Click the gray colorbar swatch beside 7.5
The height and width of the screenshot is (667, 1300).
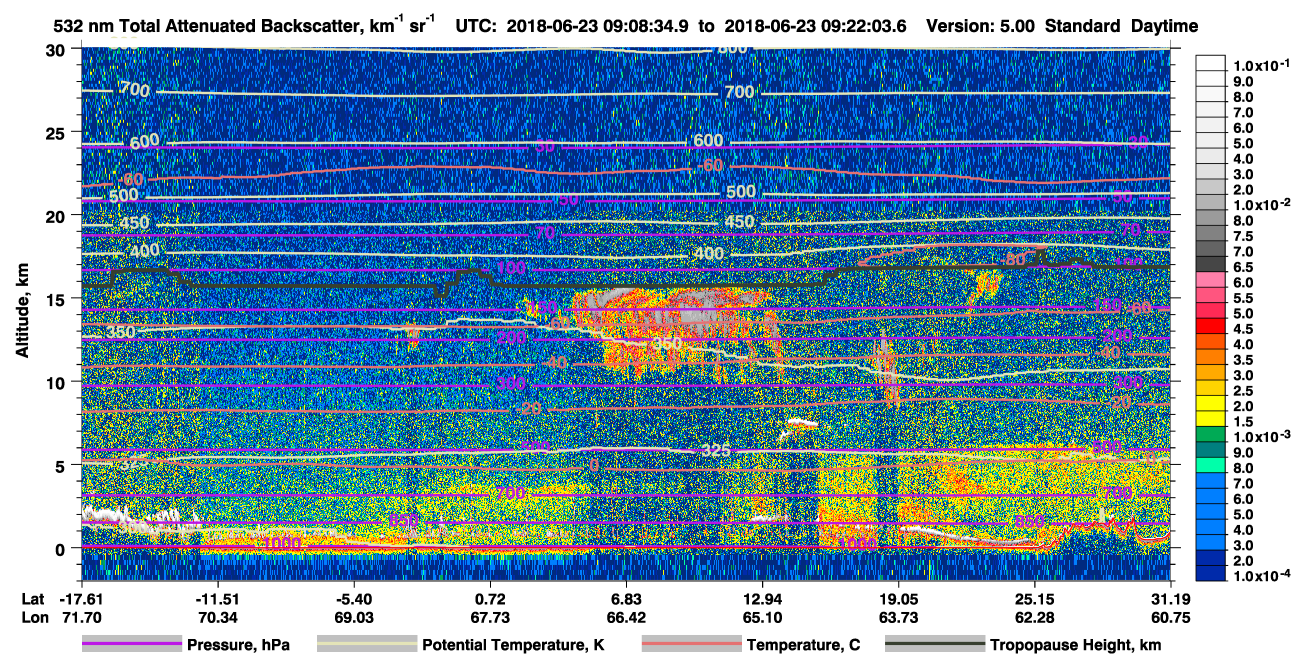tap(1212, 234)
